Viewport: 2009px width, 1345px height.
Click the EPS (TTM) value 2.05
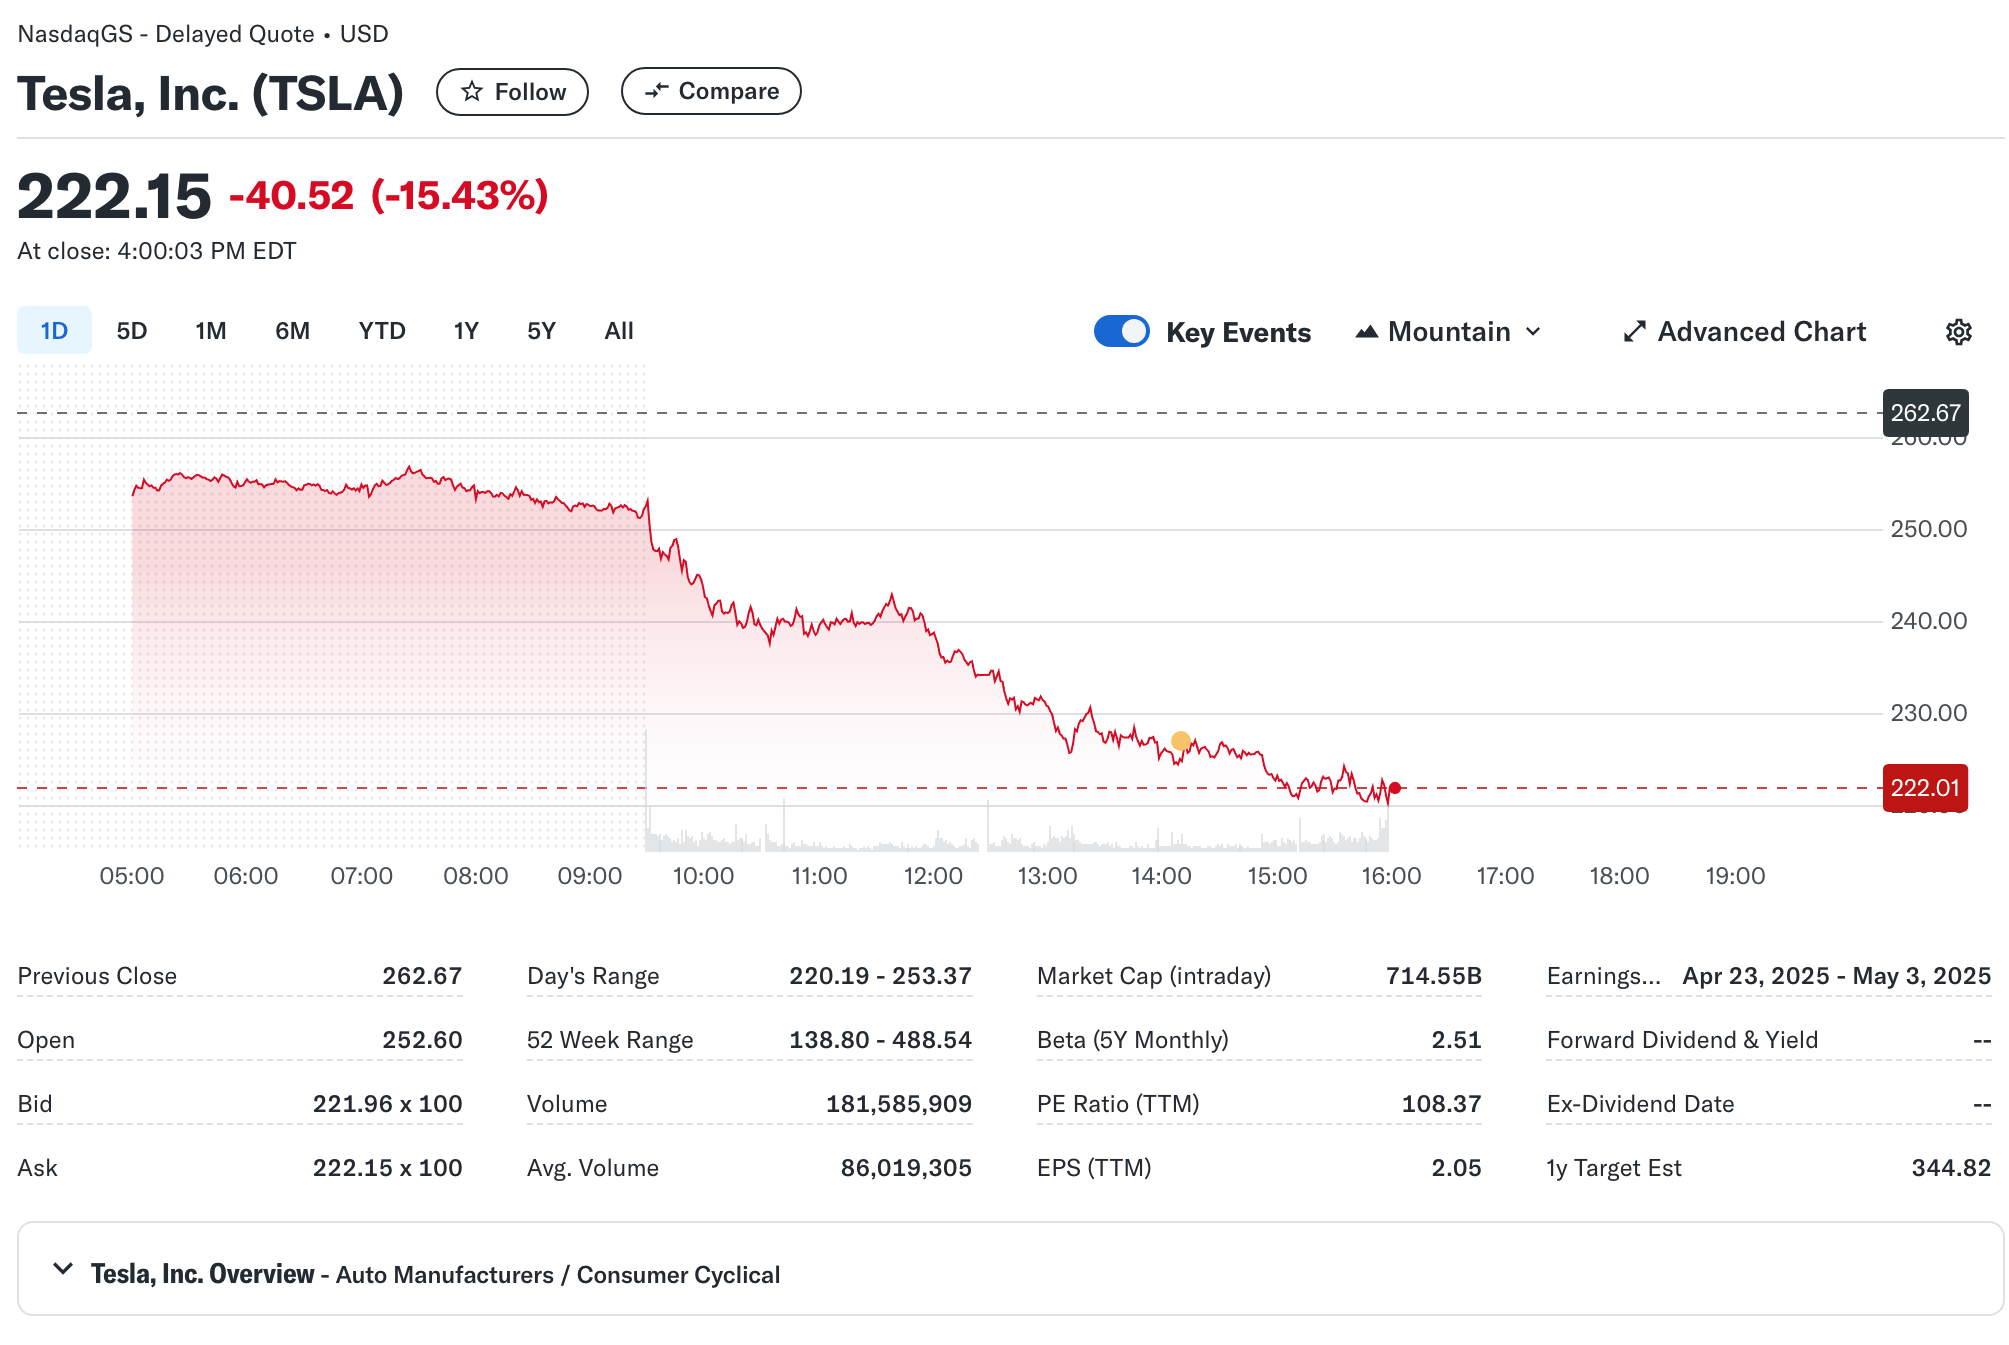(x=1456, y=1168)
